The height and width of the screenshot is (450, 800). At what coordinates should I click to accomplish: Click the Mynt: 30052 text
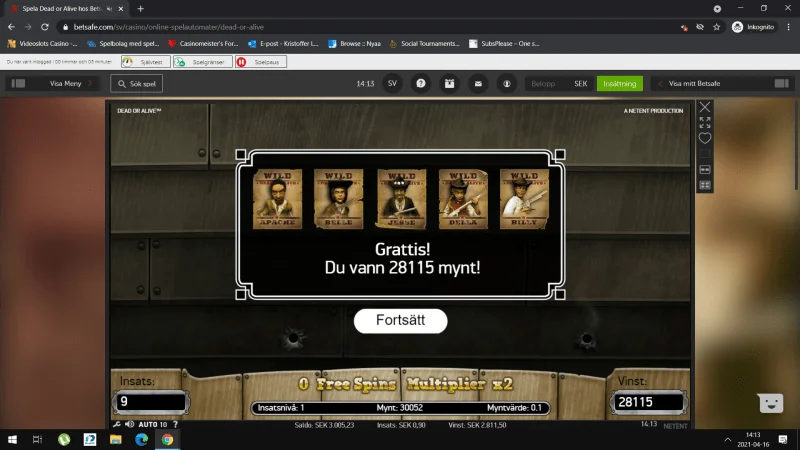399,408
